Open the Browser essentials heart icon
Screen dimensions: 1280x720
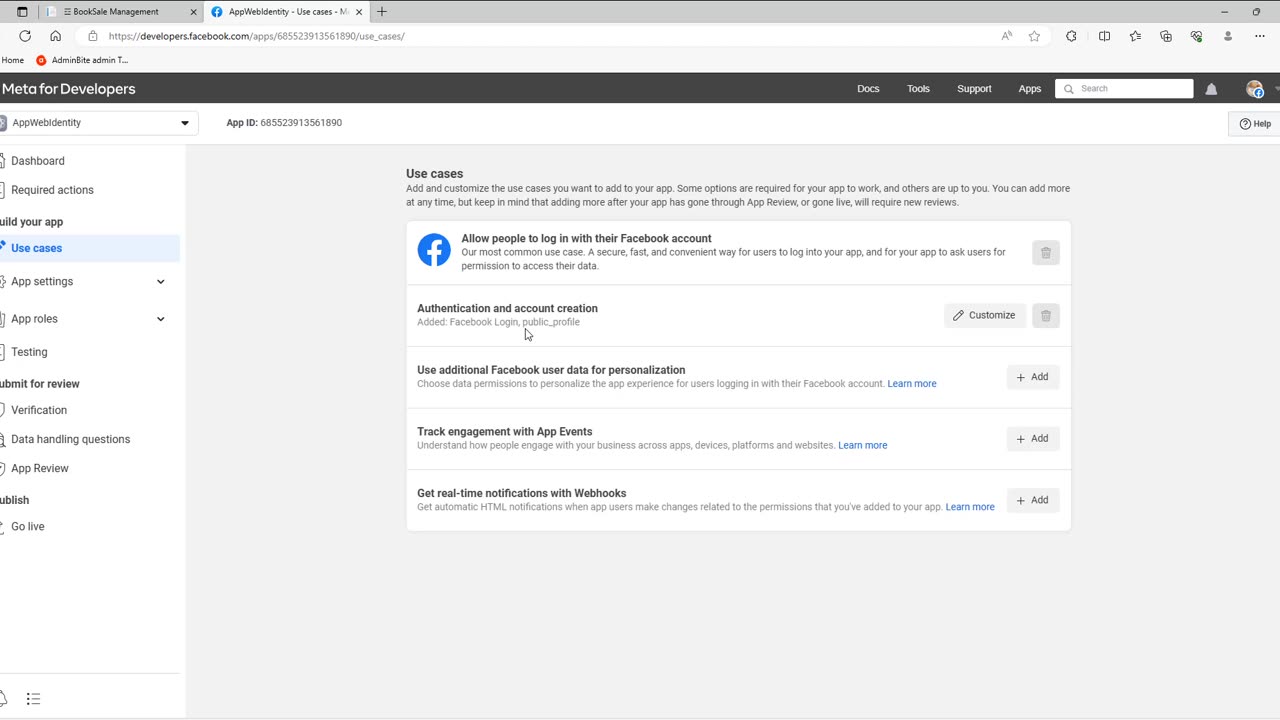(1196, 36)
